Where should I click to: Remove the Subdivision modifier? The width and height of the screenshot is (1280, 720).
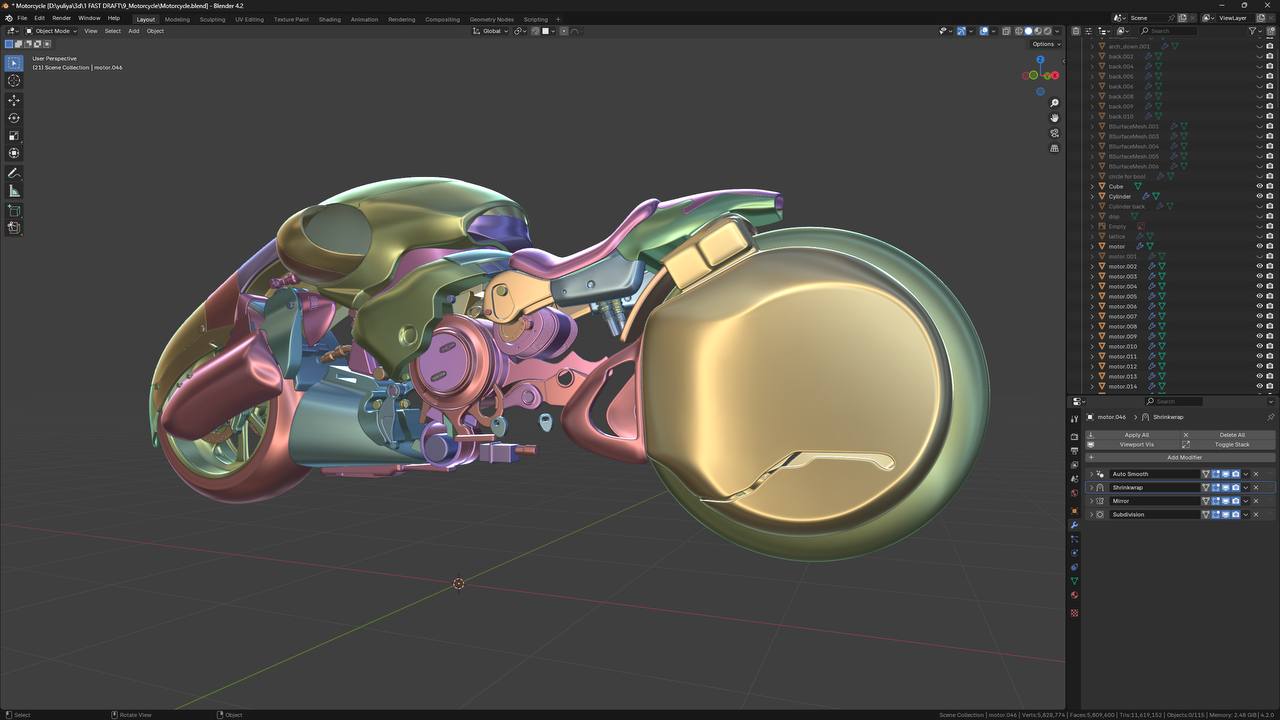coord(1257,515)
